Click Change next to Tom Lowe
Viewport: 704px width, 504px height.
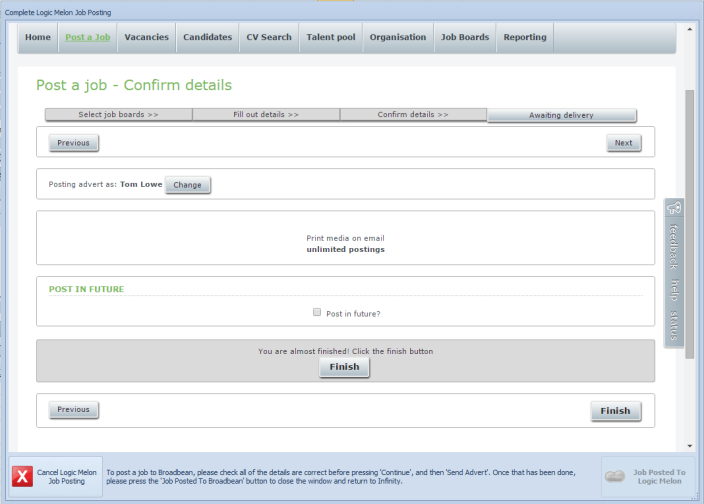point(188,185)
